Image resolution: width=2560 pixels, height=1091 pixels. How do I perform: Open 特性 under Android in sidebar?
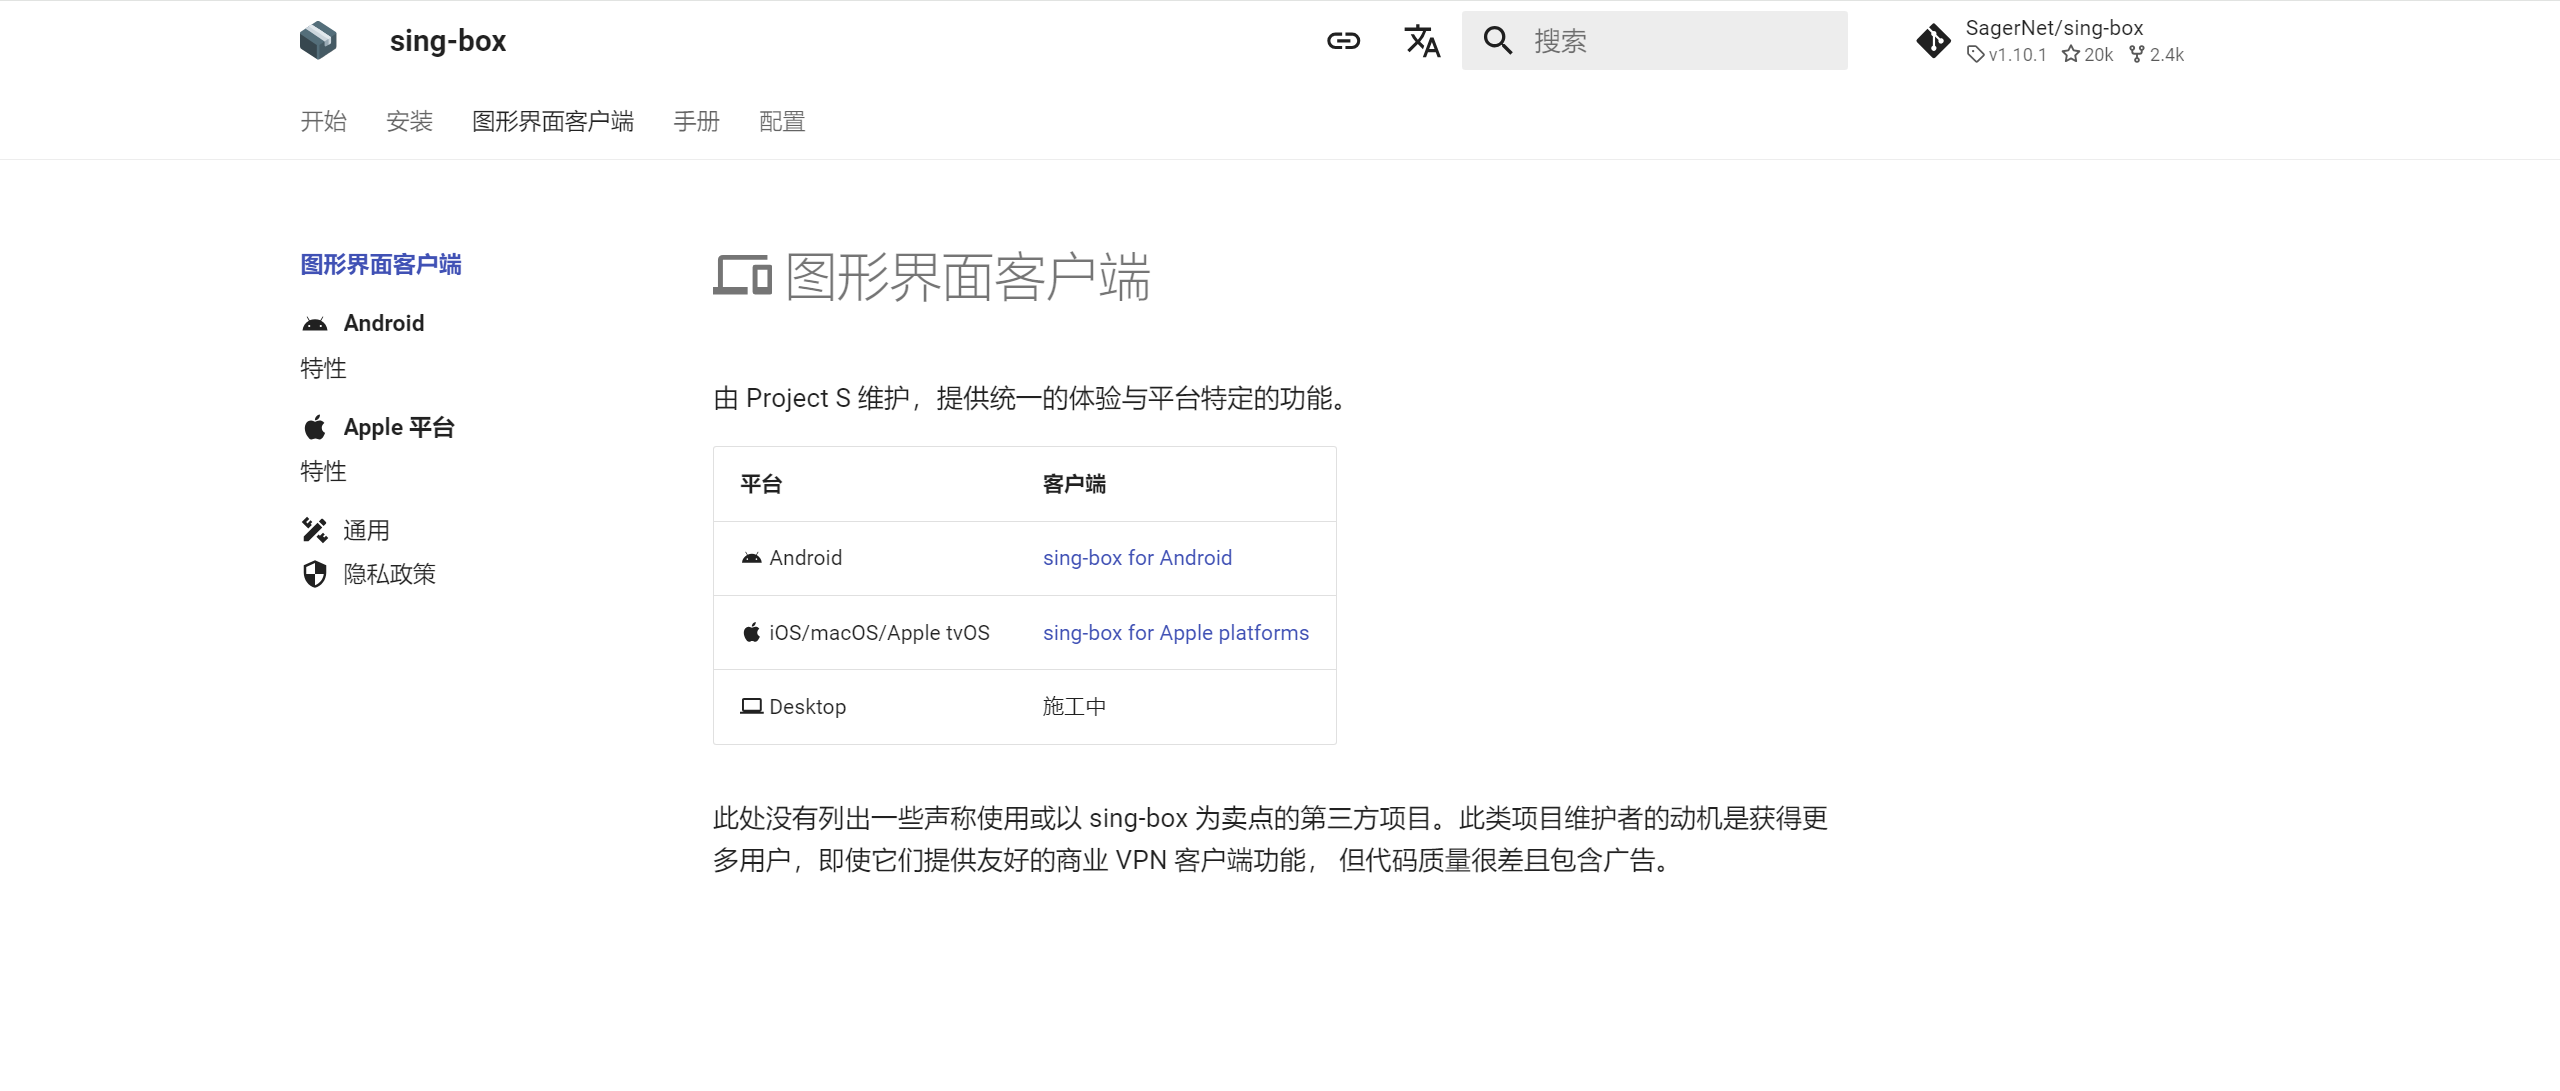[x=323, y=369]
